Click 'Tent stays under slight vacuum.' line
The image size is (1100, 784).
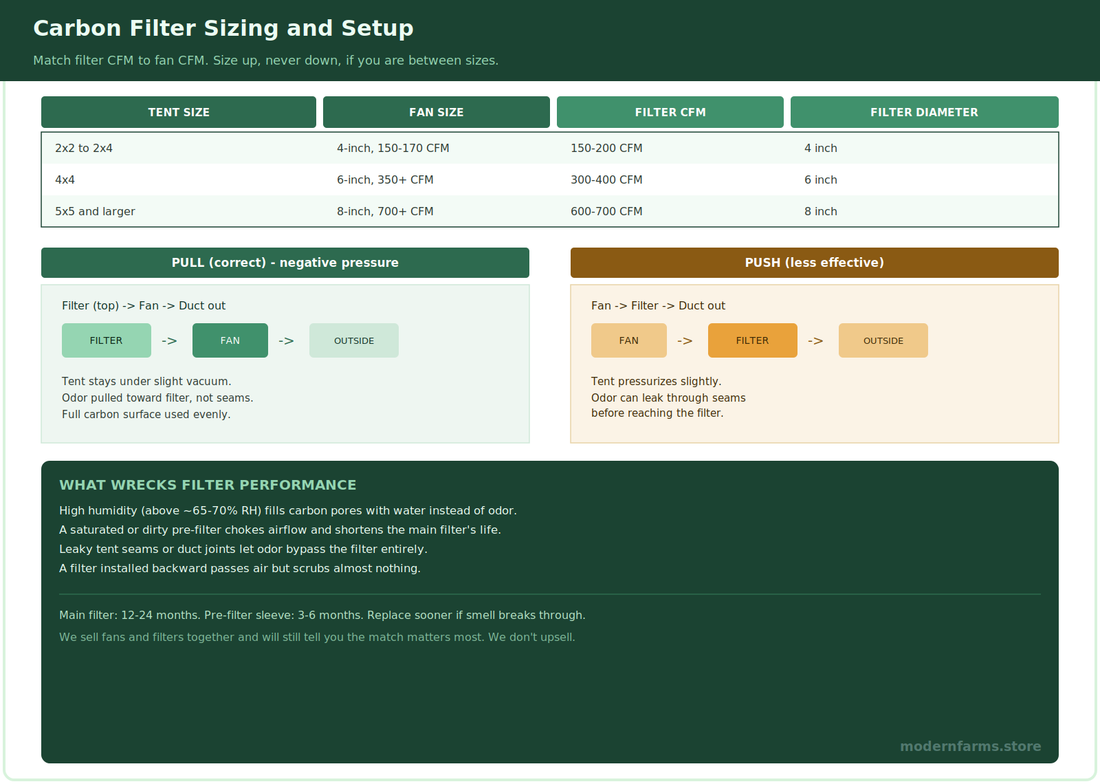coord(147,381)
